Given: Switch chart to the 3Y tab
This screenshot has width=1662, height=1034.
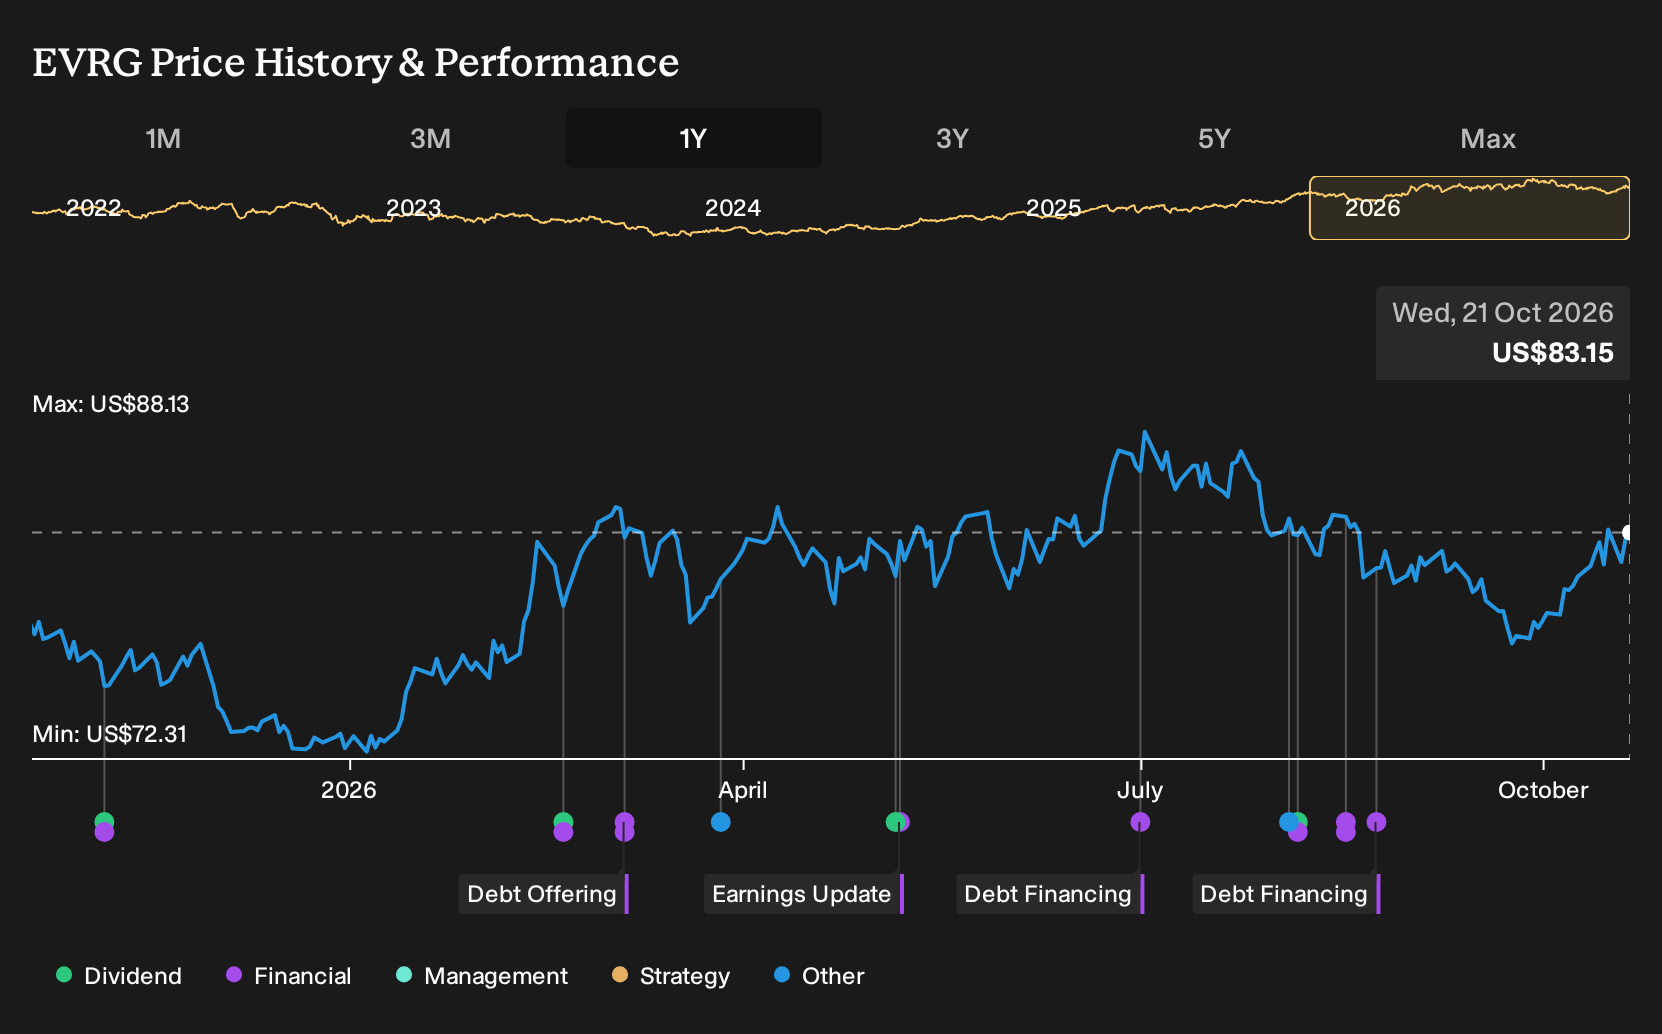Looking at the screenshot, I should pos(952,138).
